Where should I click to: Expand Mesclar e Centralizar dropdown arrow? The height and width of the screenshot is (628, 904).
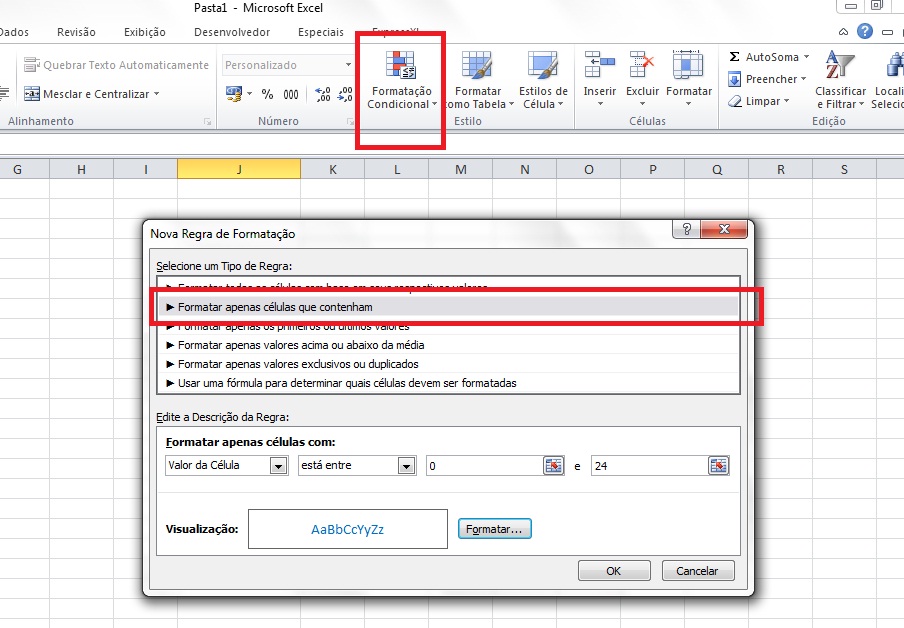pos(156,93)
